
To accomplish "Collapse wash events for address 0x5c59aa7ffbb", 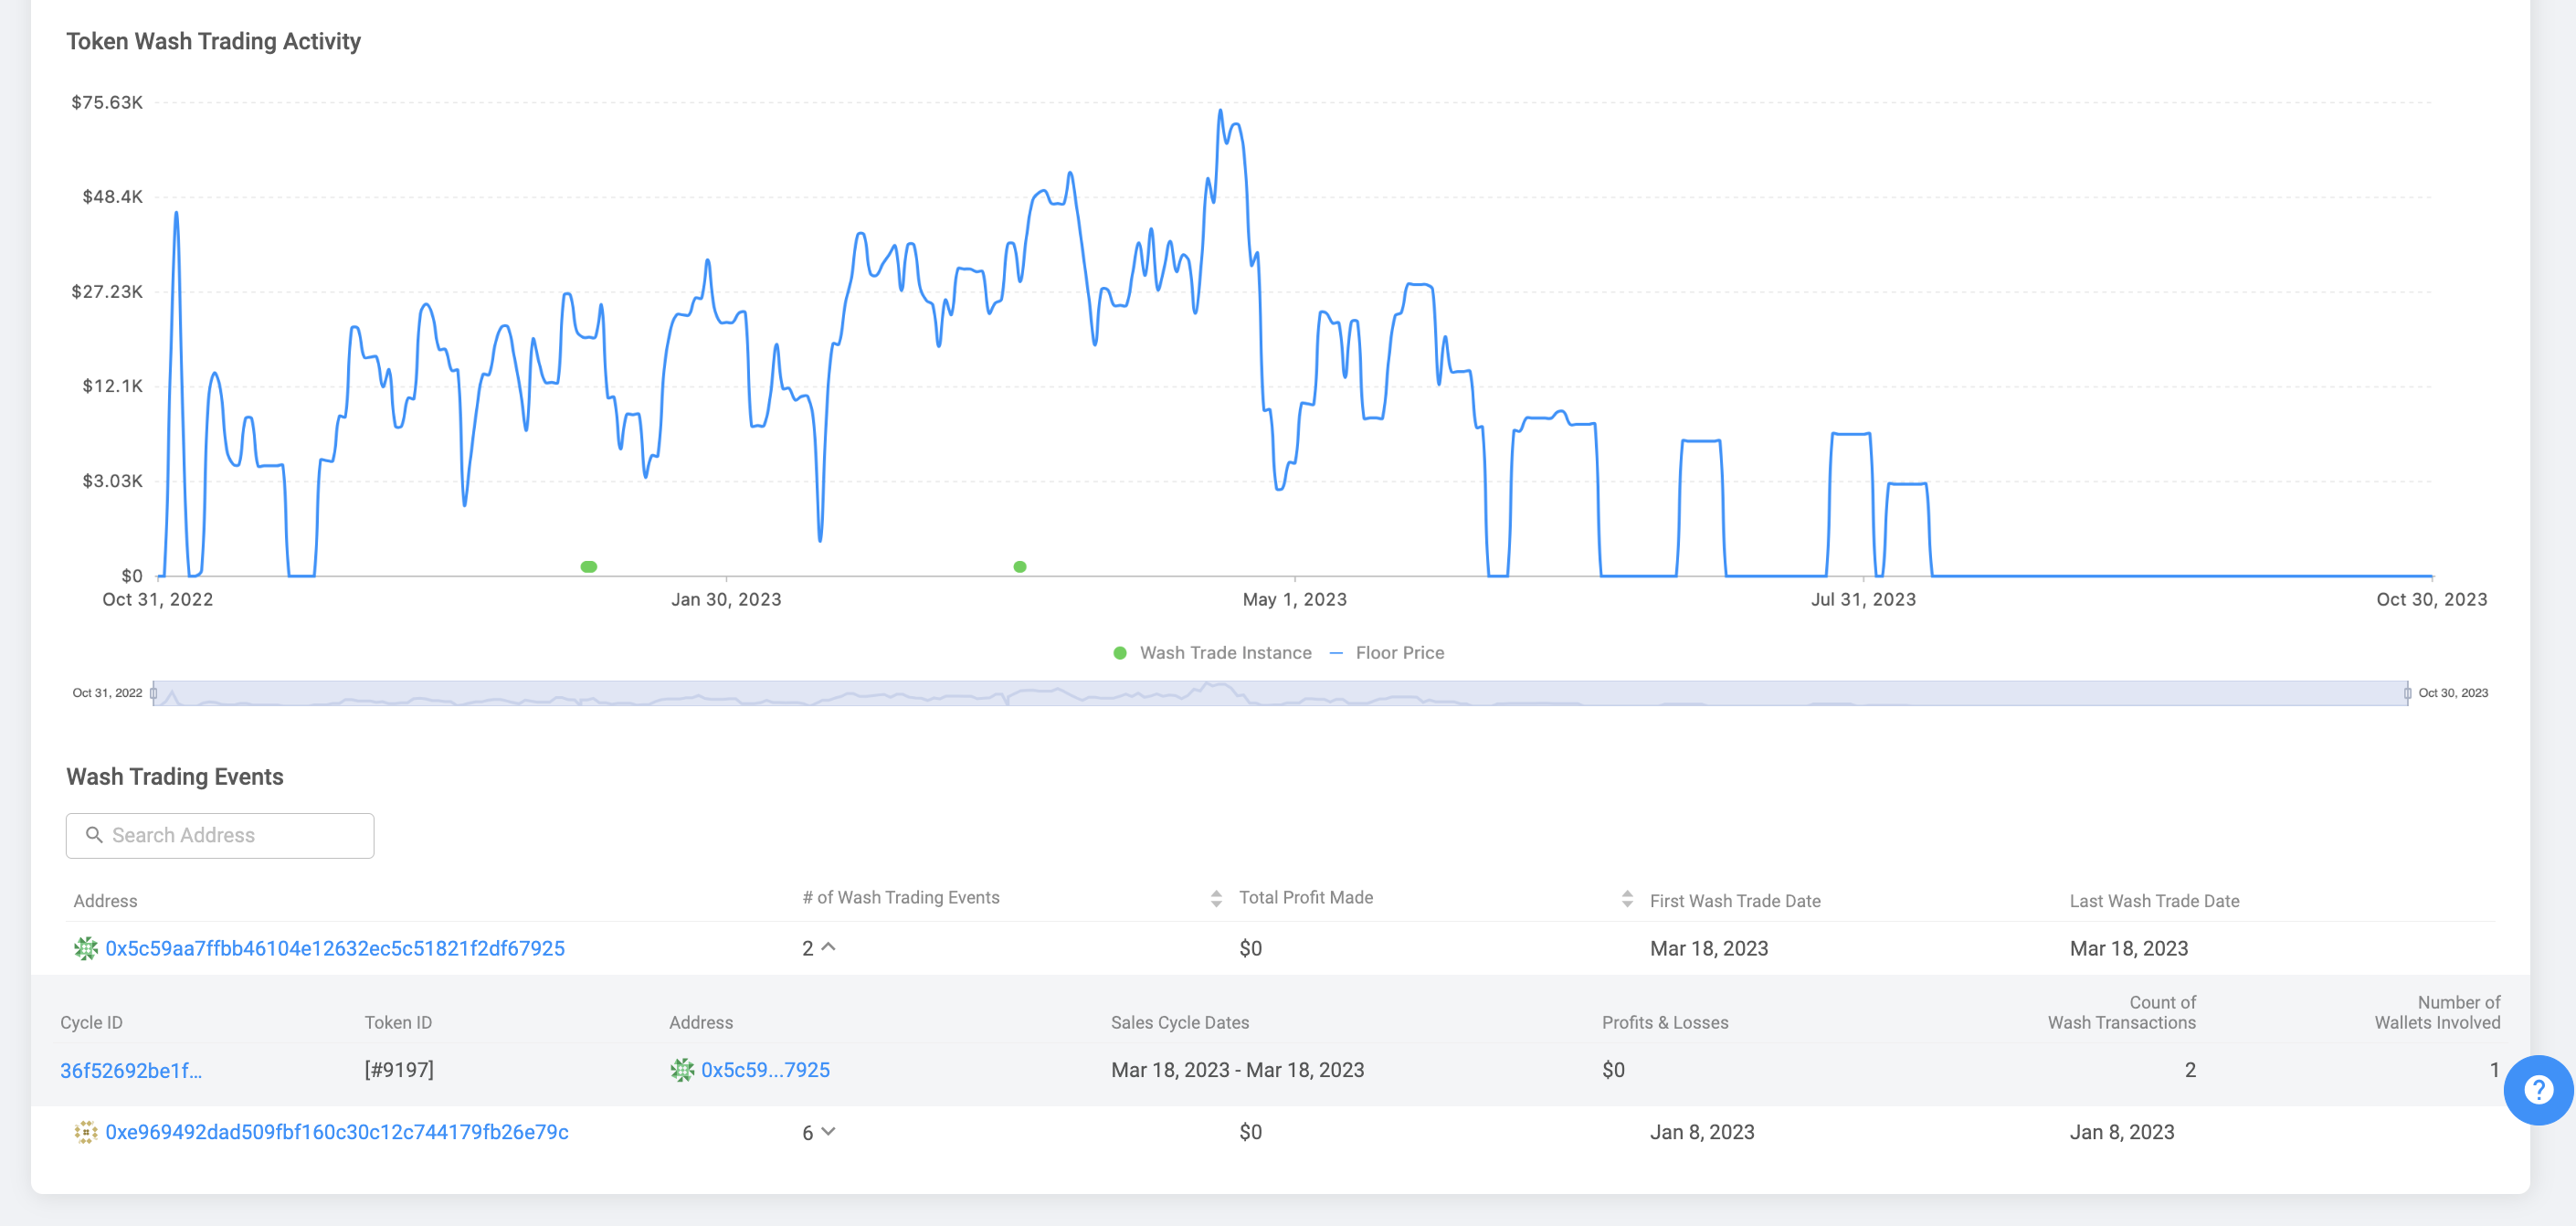I will [829, 947].
